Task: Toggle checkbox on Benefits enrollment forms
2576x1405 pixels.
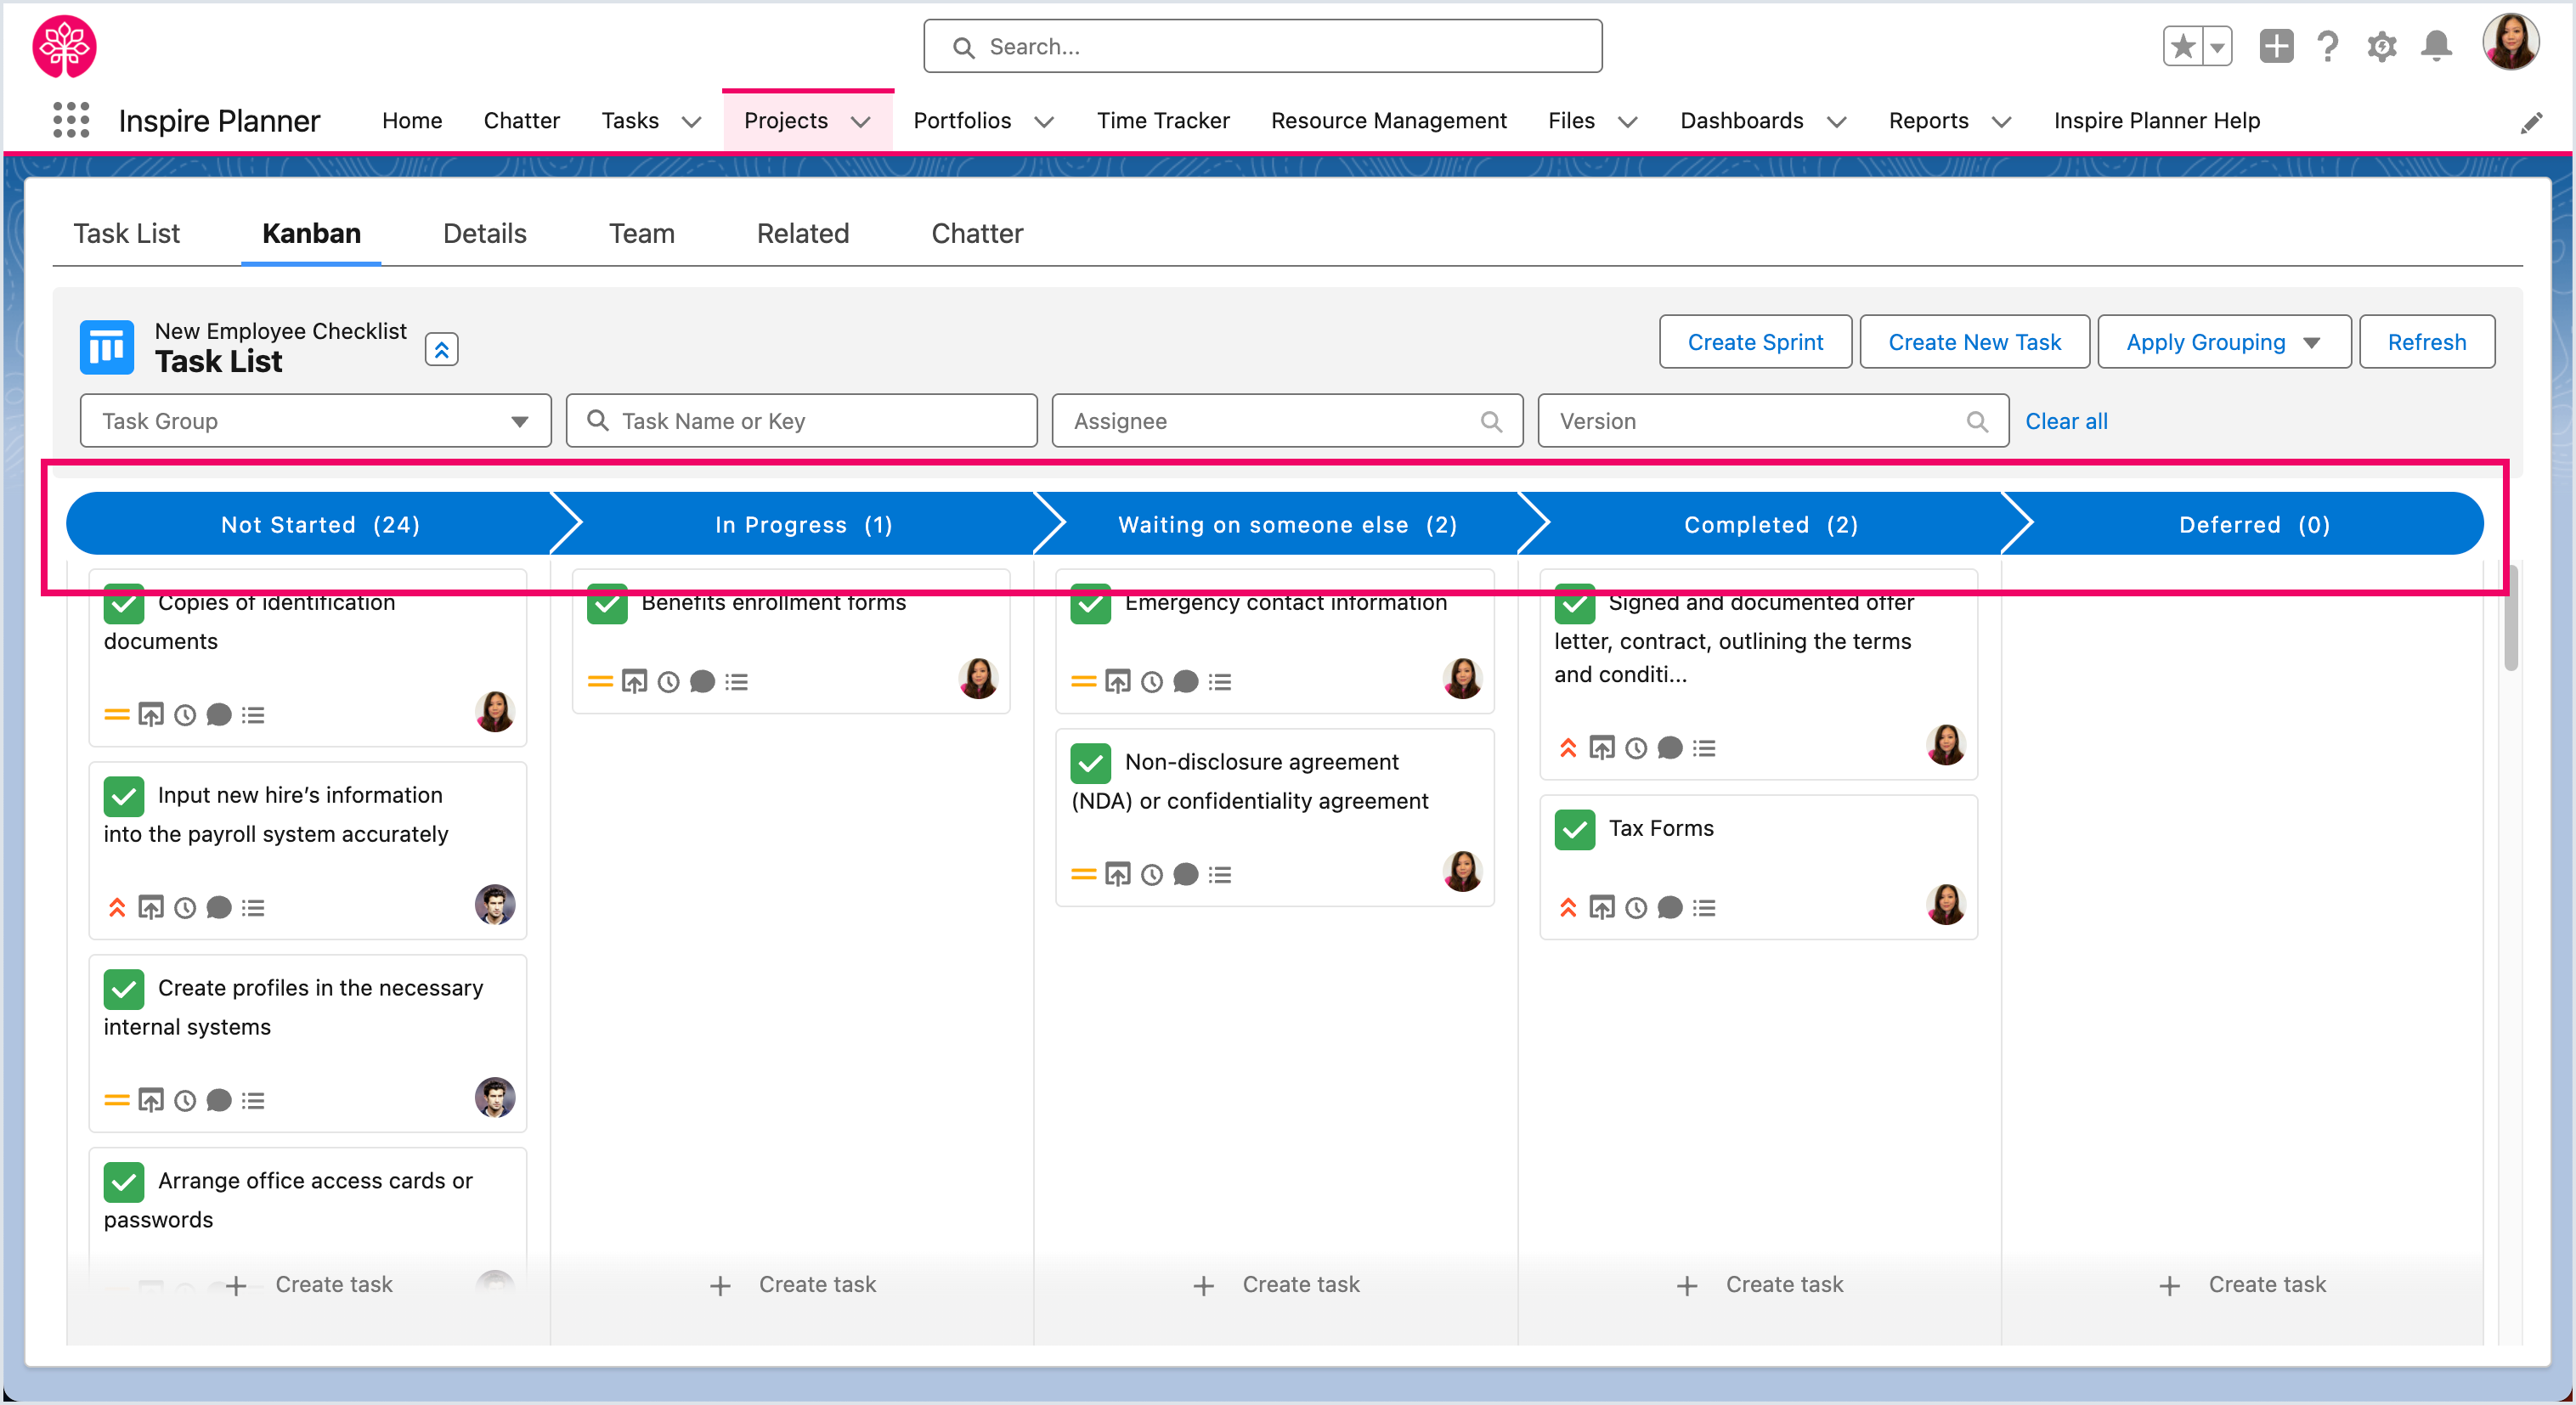Action: coord(607,603)
